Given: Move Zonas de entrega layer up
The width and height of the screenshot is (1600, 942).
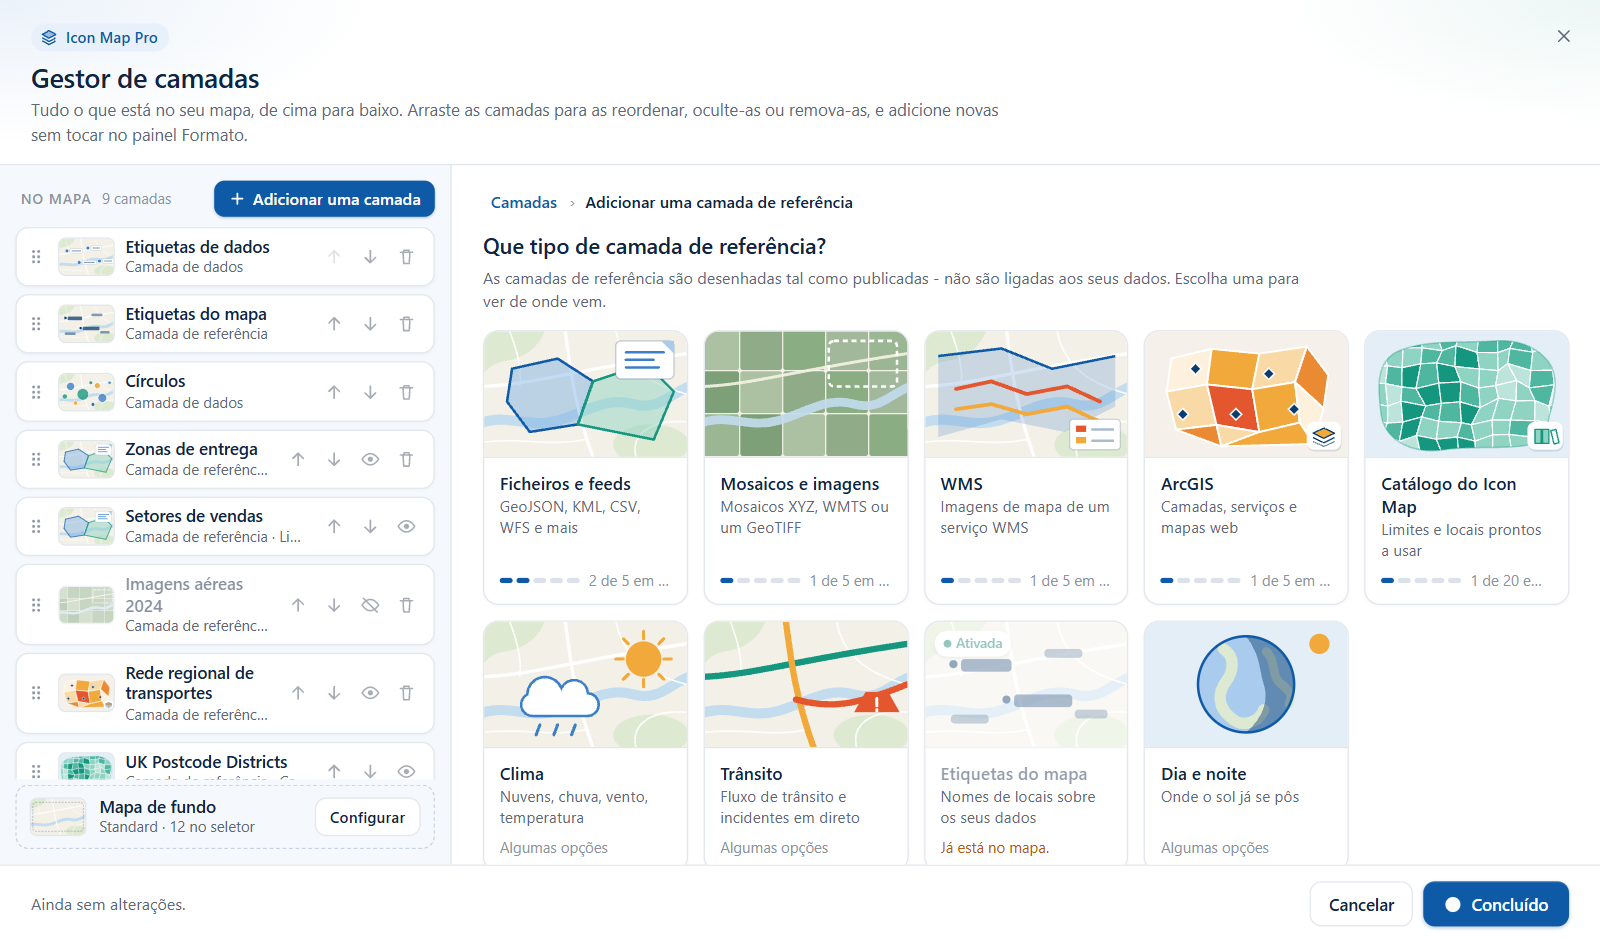Looking at the screenshot, I should click(298, 460).
